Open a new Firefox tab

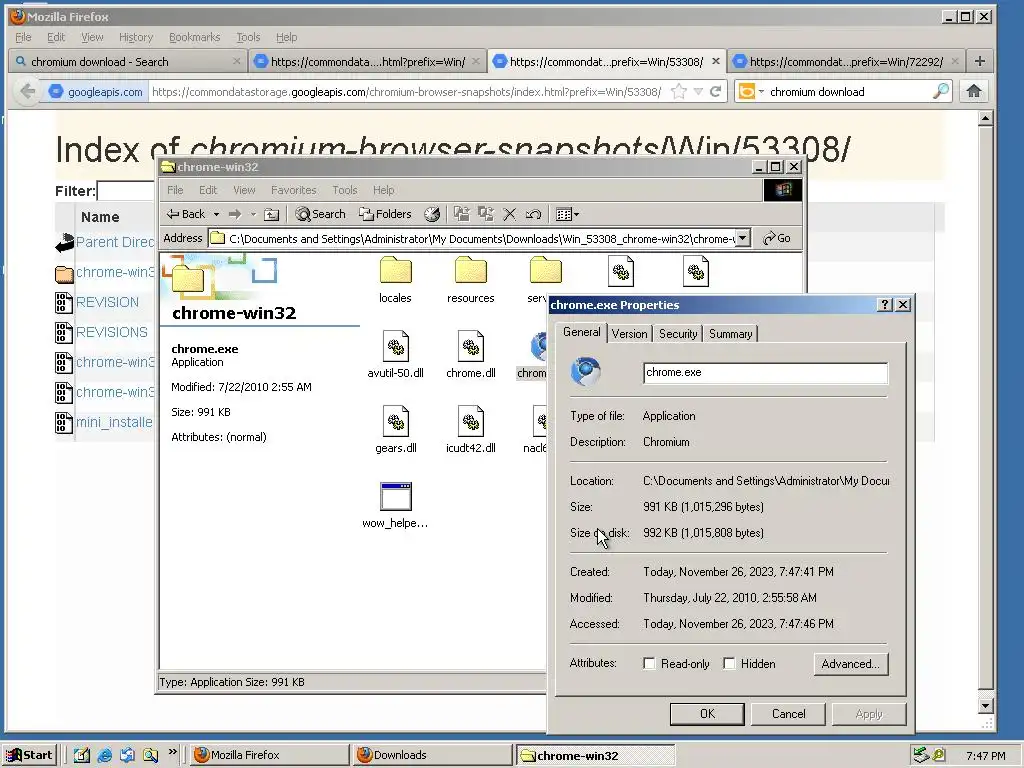coord(980,61)
